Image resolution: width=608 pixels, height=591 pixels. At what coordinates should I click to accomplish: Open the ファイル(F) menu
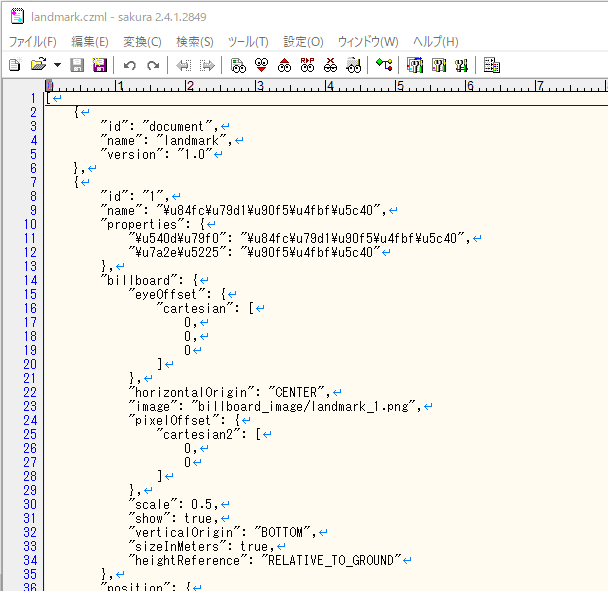click(32, 42)
